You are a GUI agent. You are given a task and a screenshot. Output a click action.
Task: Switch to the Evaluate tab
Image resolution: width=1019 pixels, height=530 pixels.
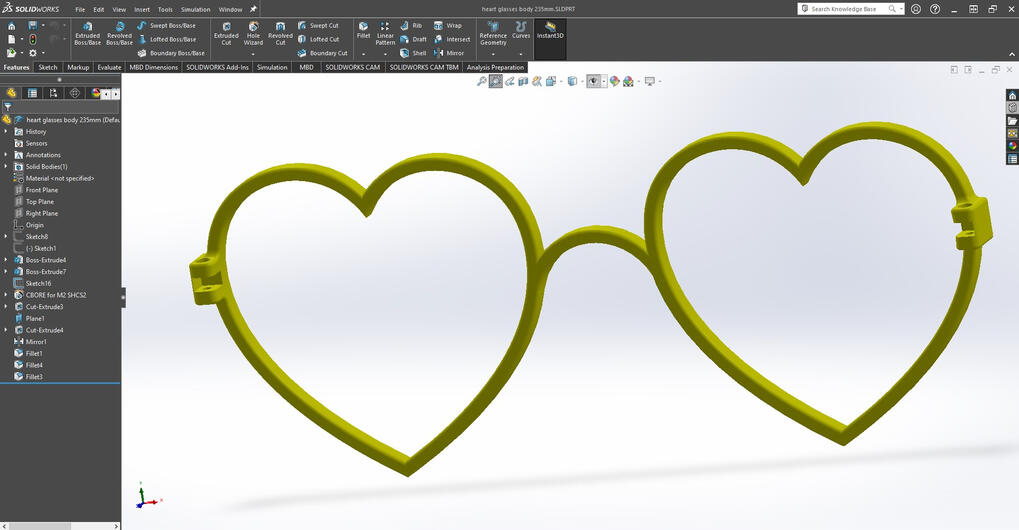pos(109,67)
